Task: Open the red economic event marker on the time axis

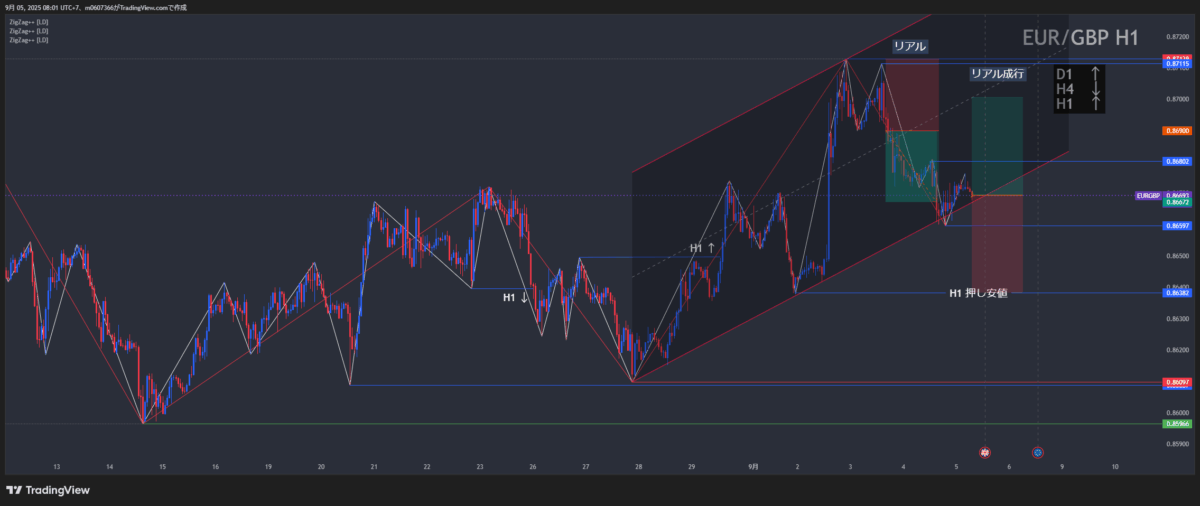Action: pyautogui.click(x=985, y=452)
